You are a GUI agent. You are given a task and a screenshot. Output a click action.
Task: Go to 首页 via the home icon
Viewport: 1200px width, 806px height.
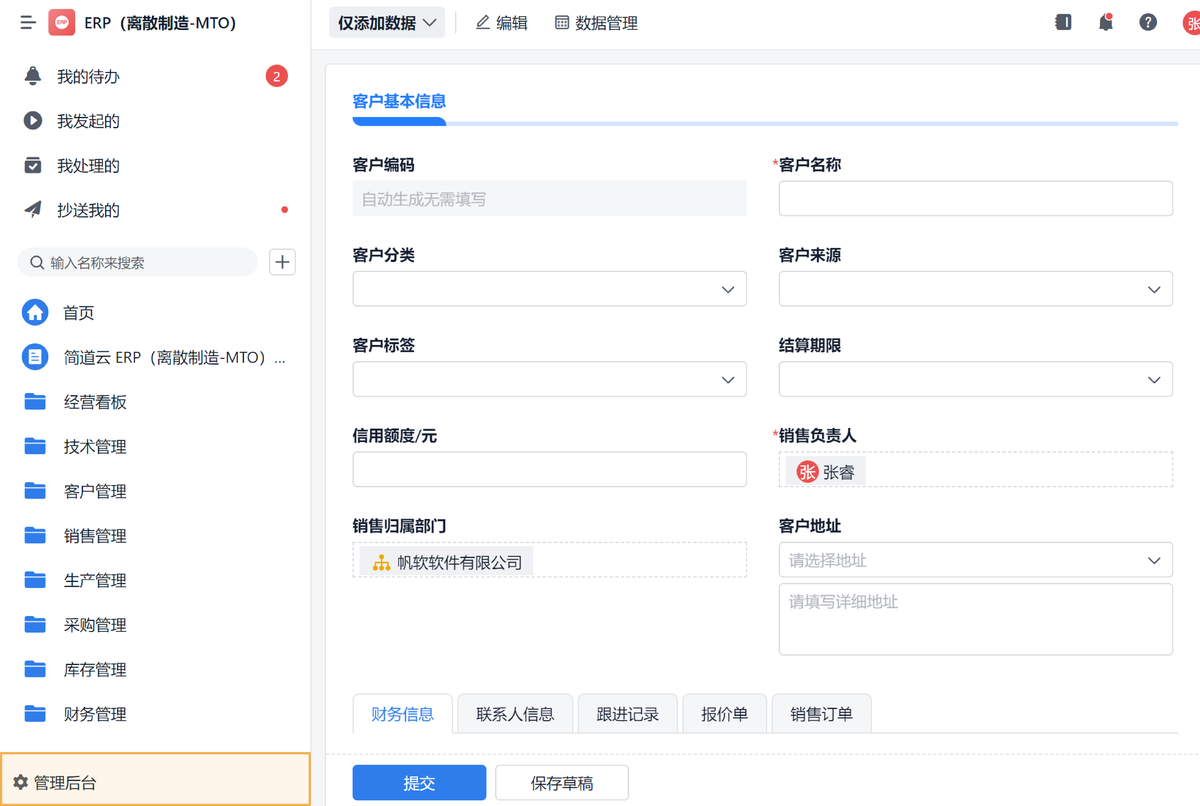(35, 312)
